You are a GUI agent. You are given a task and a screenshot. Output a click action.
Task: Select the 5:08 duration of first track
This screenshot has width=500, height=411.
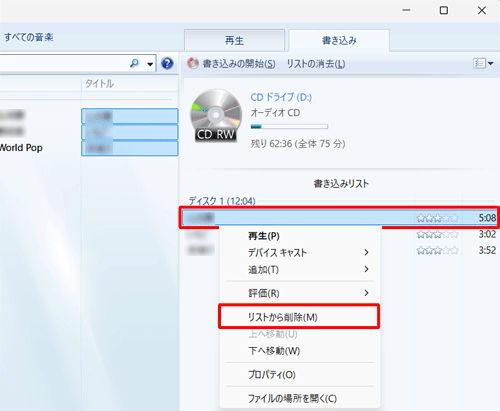pyautogui.click(x=487, y=218)
